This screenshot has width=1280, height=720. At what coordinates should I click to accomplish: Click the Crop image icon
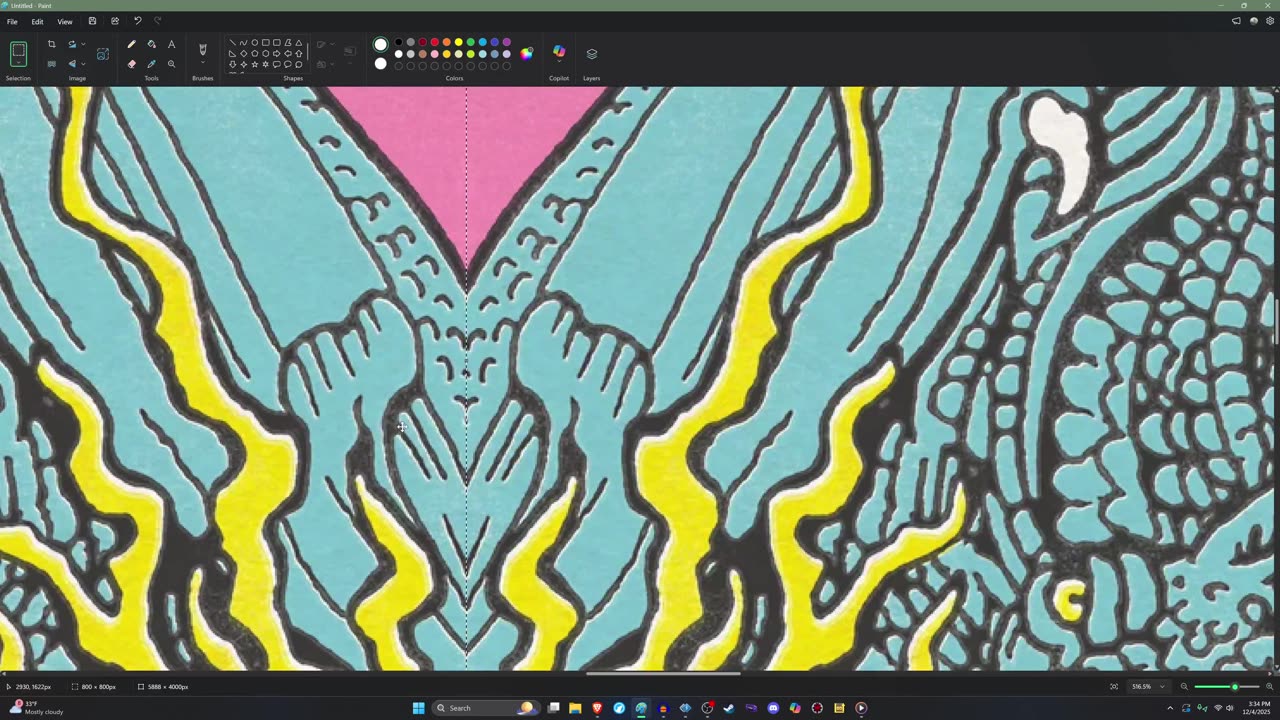[x=52, y=44]
